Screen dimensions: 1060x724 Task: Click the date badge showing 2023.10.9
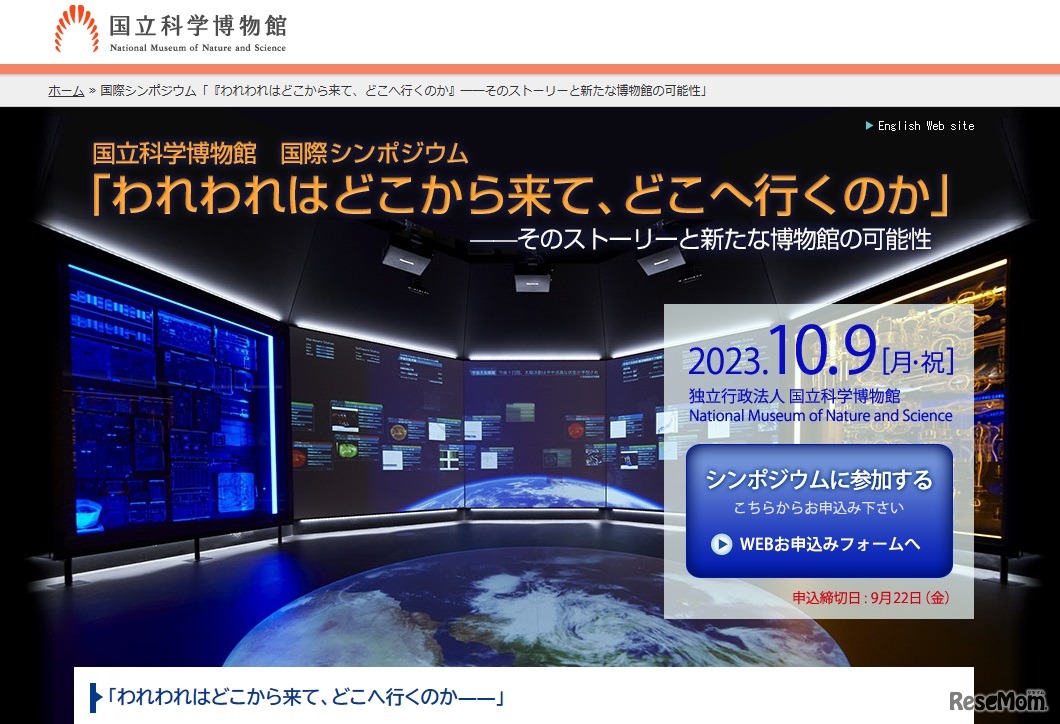tap(820, 353)
